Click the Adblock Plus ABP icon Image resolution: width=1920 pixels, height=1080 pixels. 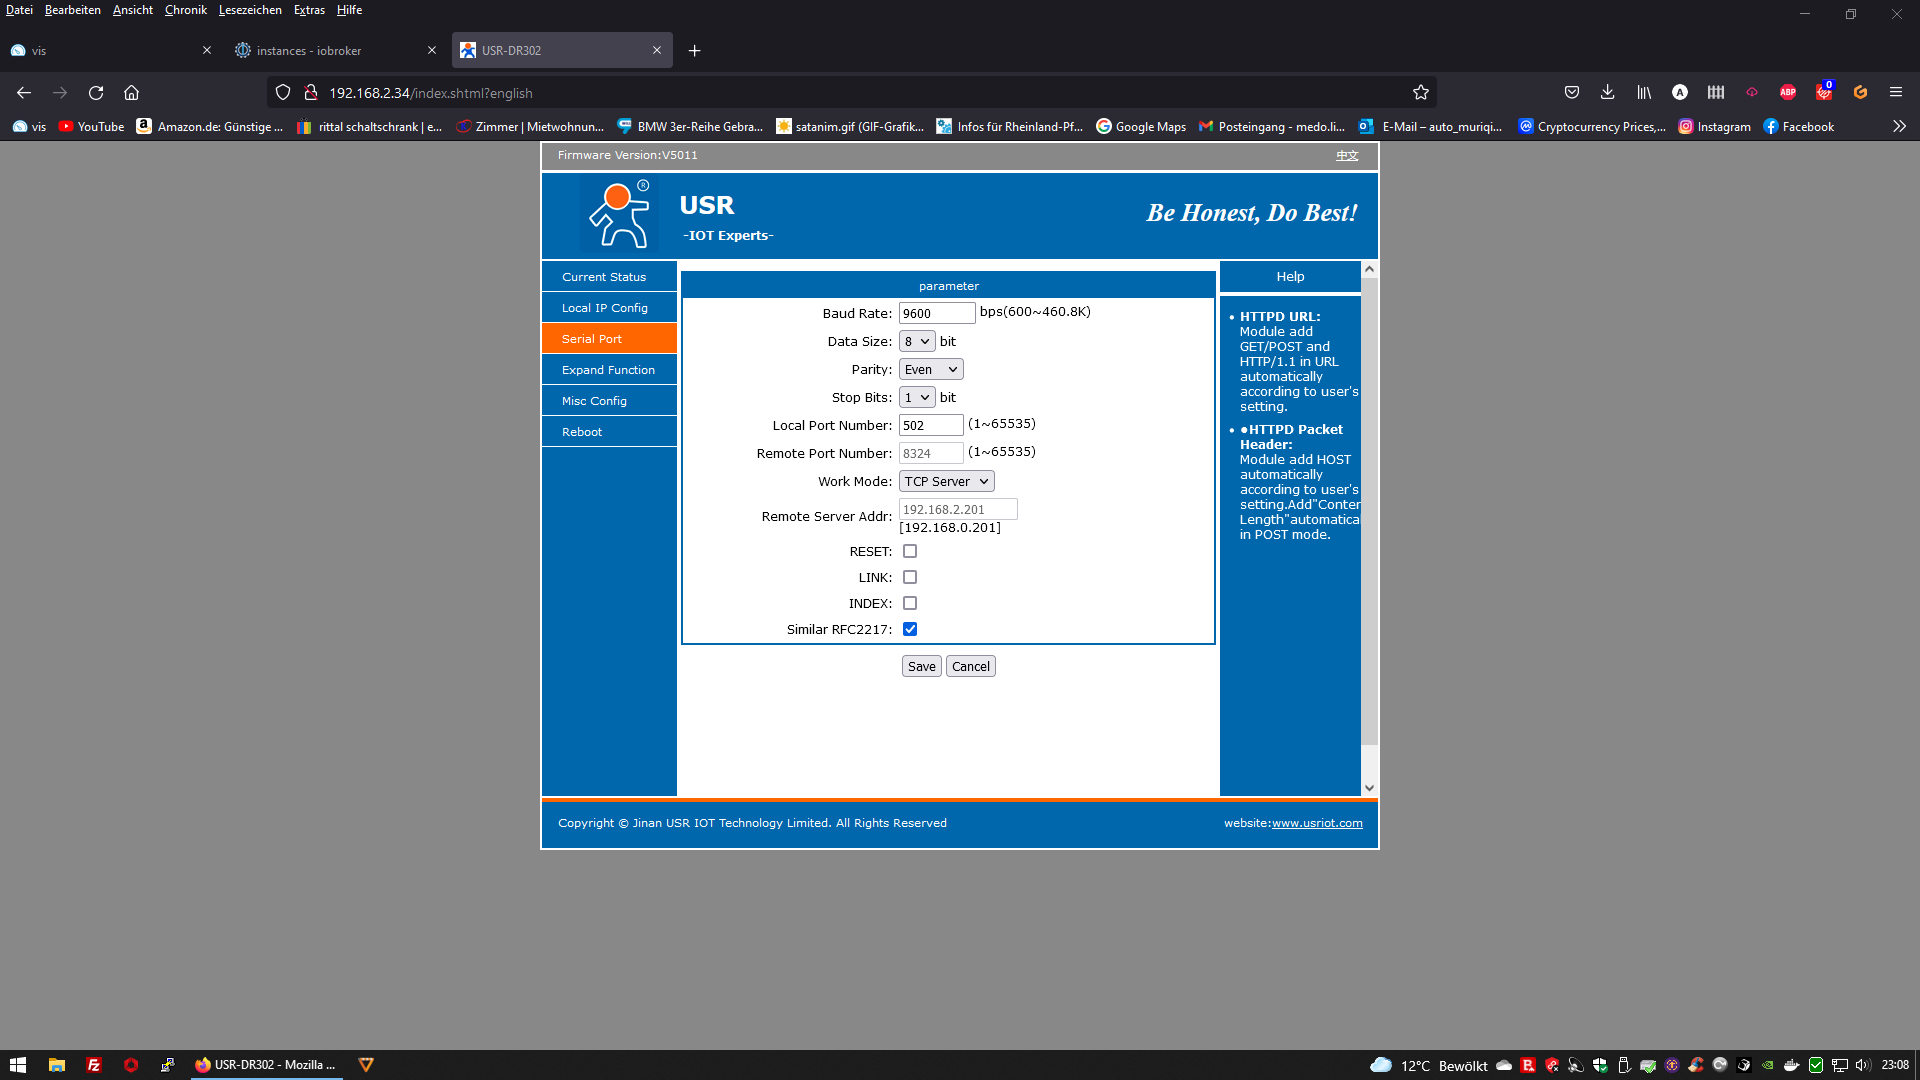[x=1788, y=92]
